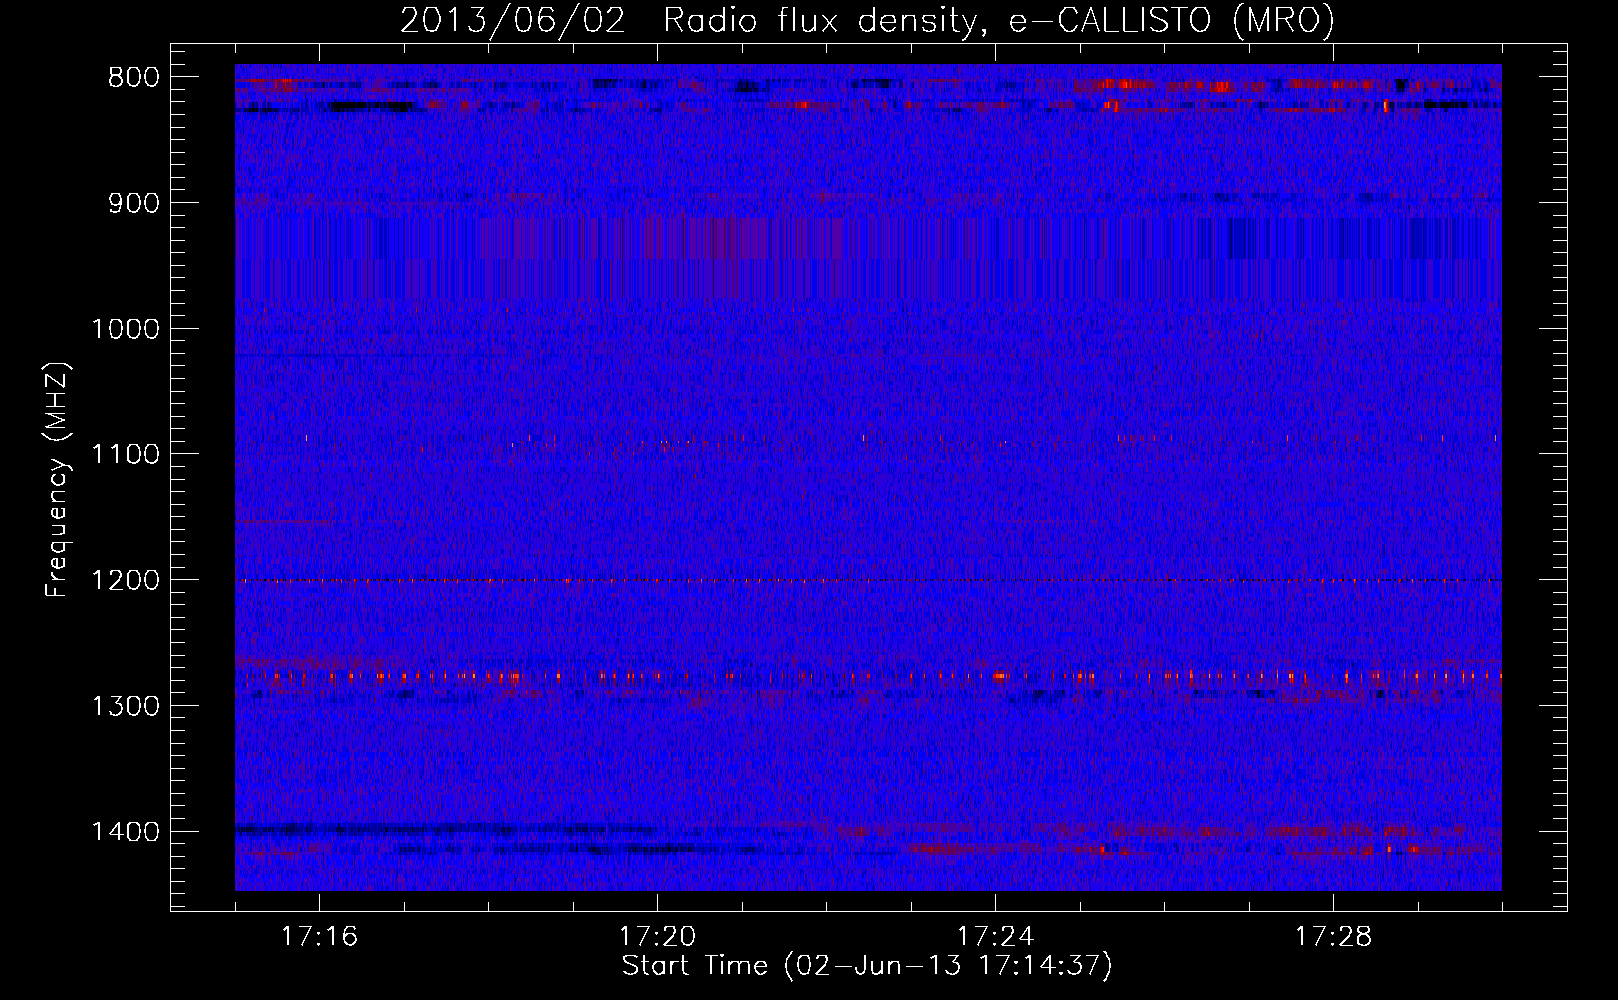Select the 1200 frequency axis label
The width and height of the screenshot is (1618, 1000).
(125, 581)
